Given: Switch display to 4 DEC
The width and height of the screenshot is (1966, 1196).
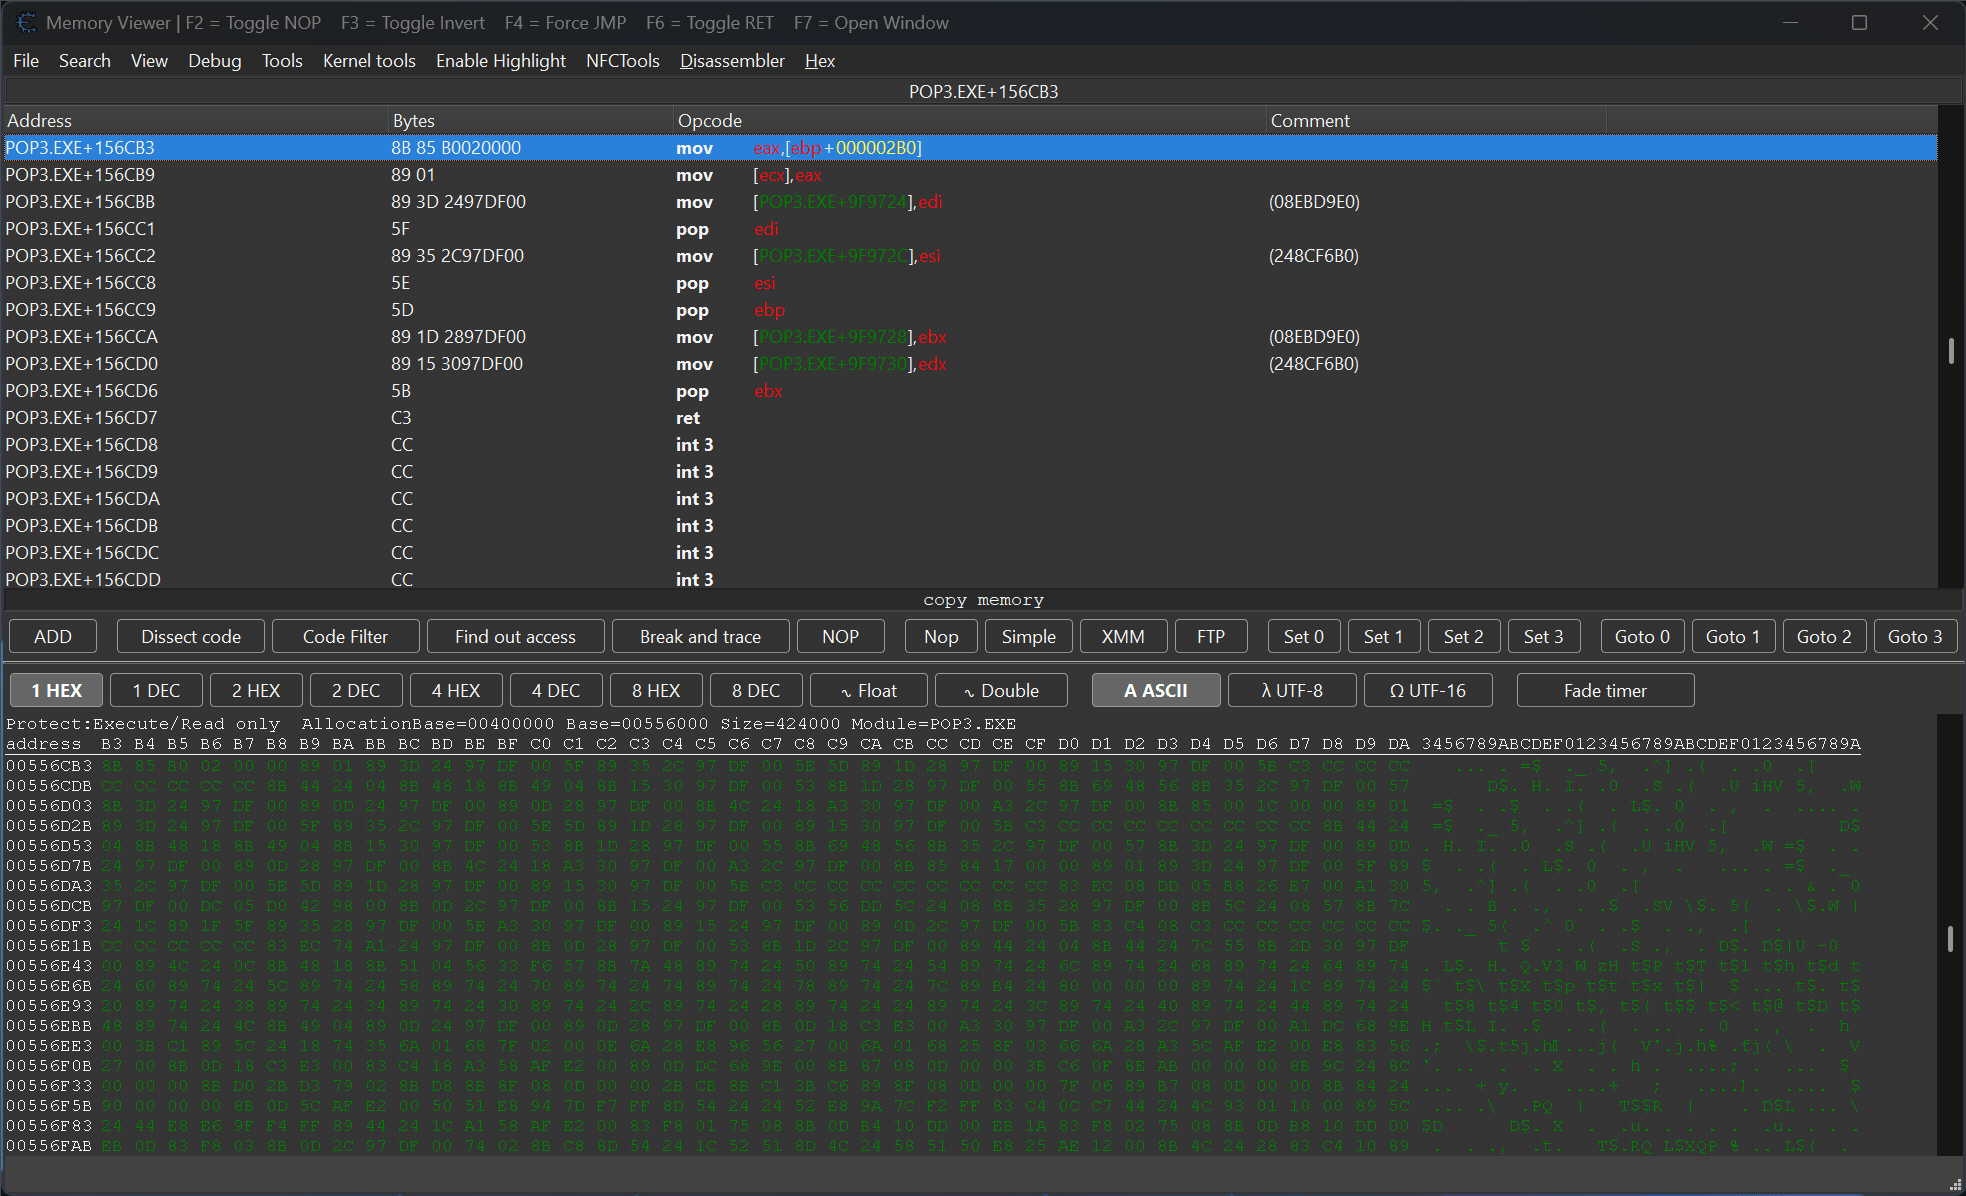Looking at the screenshot, I should tap(556, 690).
